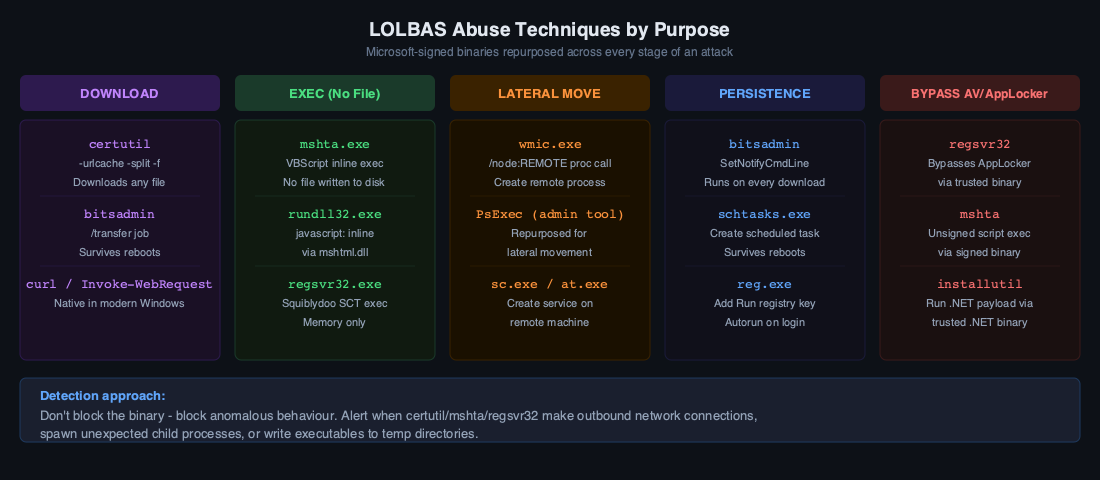Click "/node:REMOTE proc call" text
This screenshot has height=480, width=1100.
point(549,164)
